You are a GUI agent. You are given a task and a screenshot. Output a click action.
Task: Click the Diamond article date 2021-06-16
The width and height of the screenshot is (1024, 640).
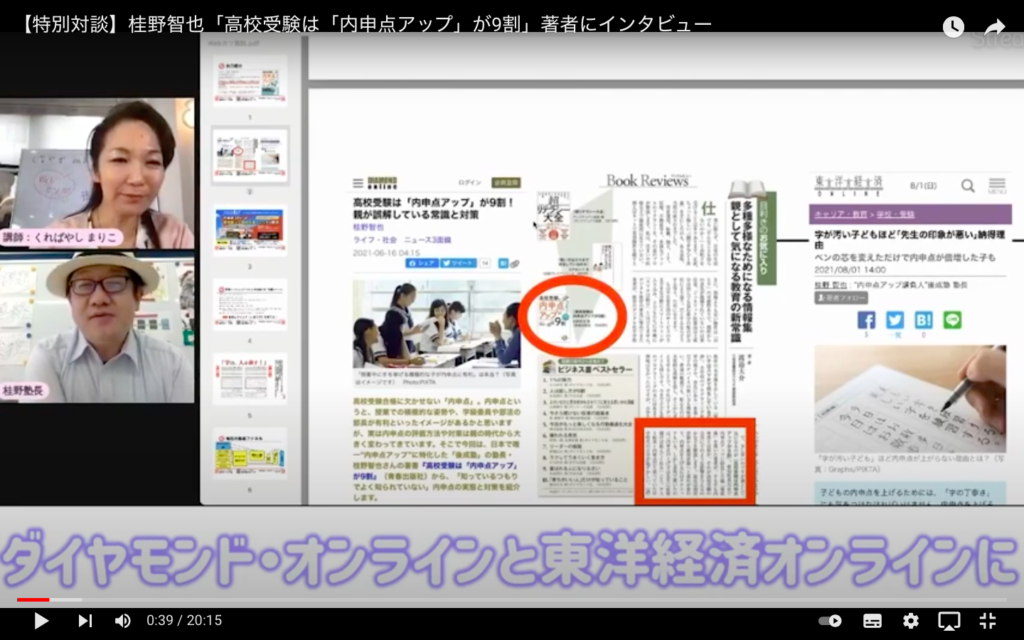tap(387, 253)
